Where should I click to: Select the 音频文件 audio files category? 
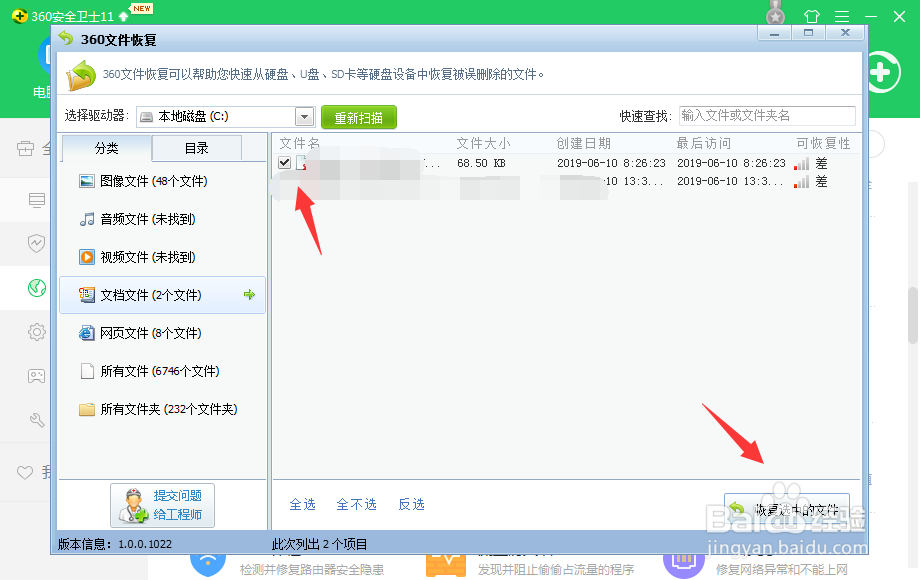140,219
